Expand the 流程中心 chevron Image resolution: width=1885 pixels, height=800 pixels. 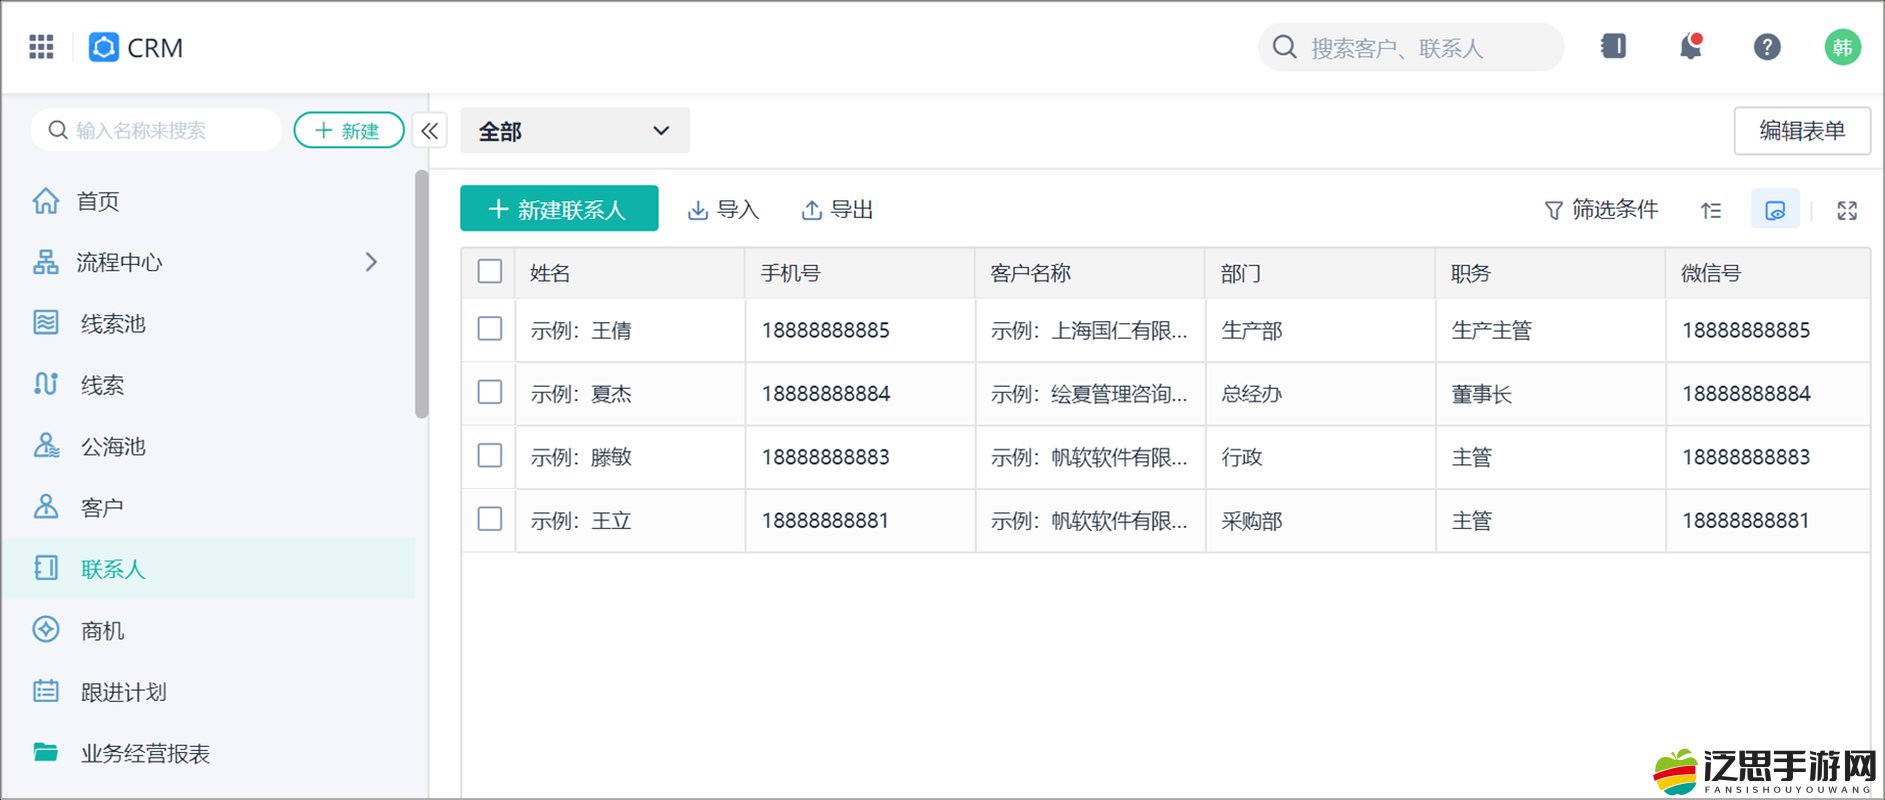(371, 262)
